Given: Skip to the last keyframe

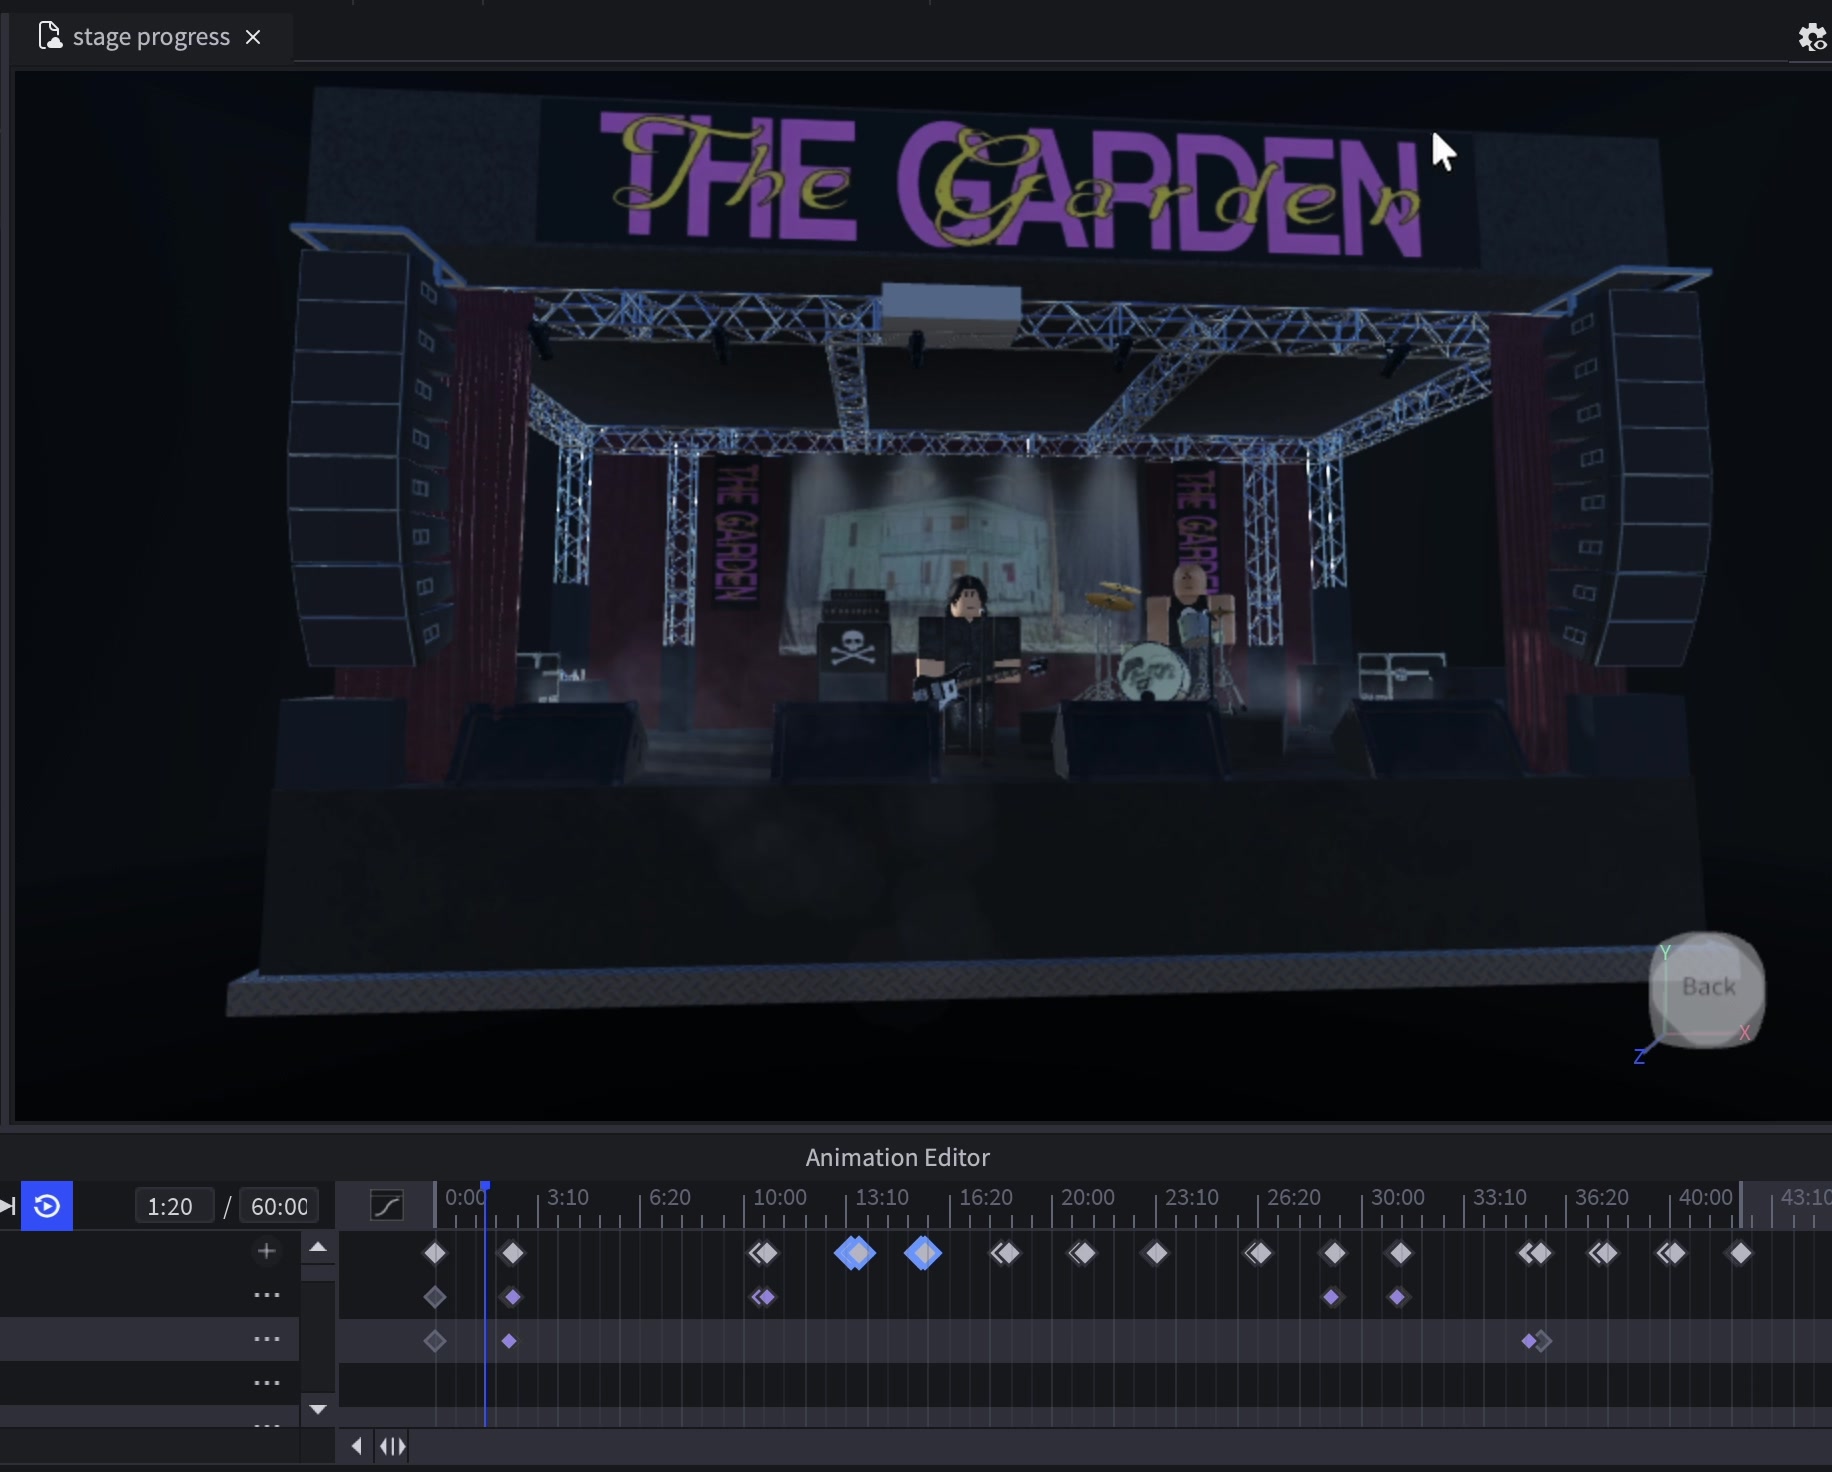Looking at the screenshot, I should point(7,1206).
